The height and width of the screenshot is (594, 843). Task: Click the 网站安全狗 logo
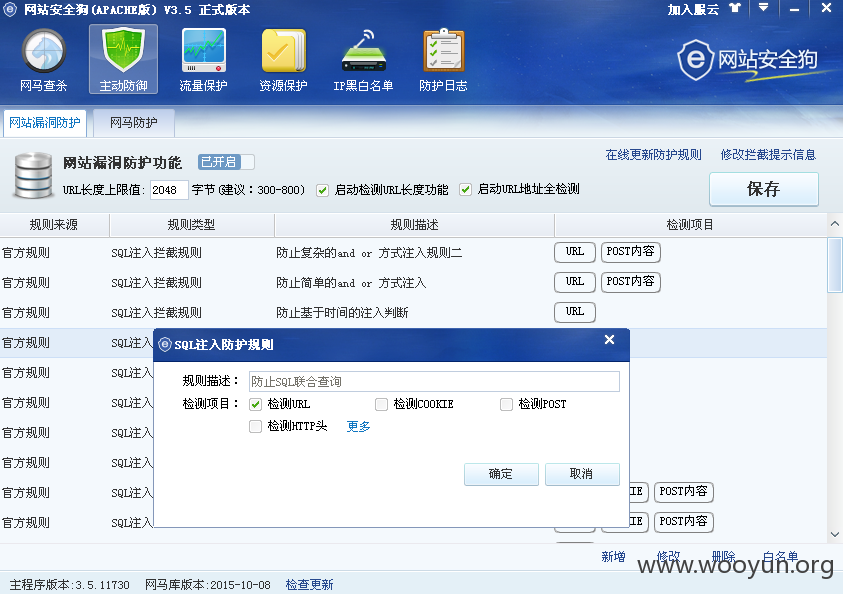(x=748, y=60)
